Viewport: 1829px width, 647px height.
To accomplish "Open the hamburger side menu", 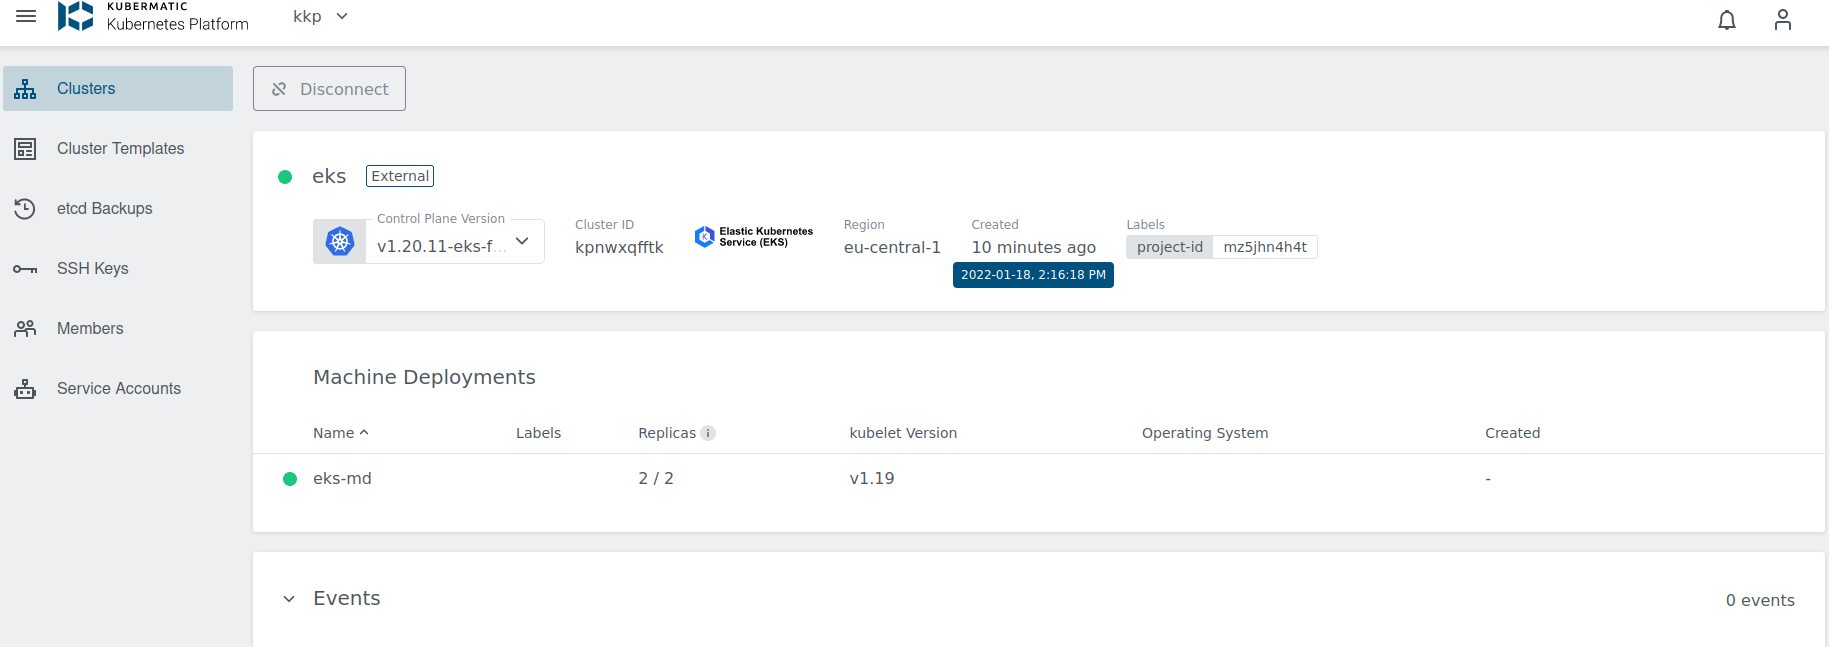I will [x=26, y=17].
